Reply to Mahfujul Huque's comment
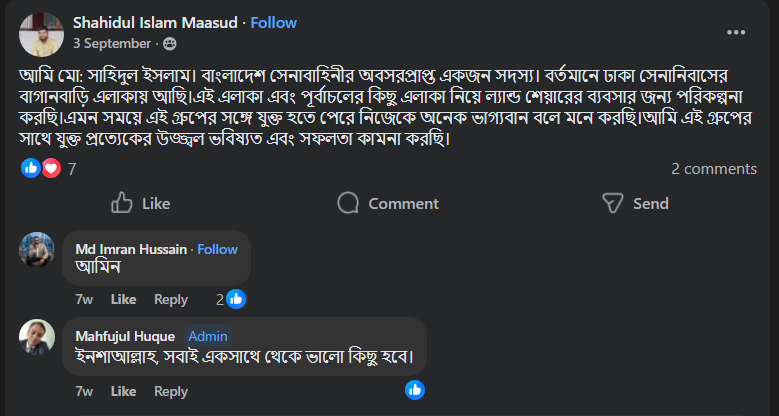Screen dimensions: 779x416 171,391
